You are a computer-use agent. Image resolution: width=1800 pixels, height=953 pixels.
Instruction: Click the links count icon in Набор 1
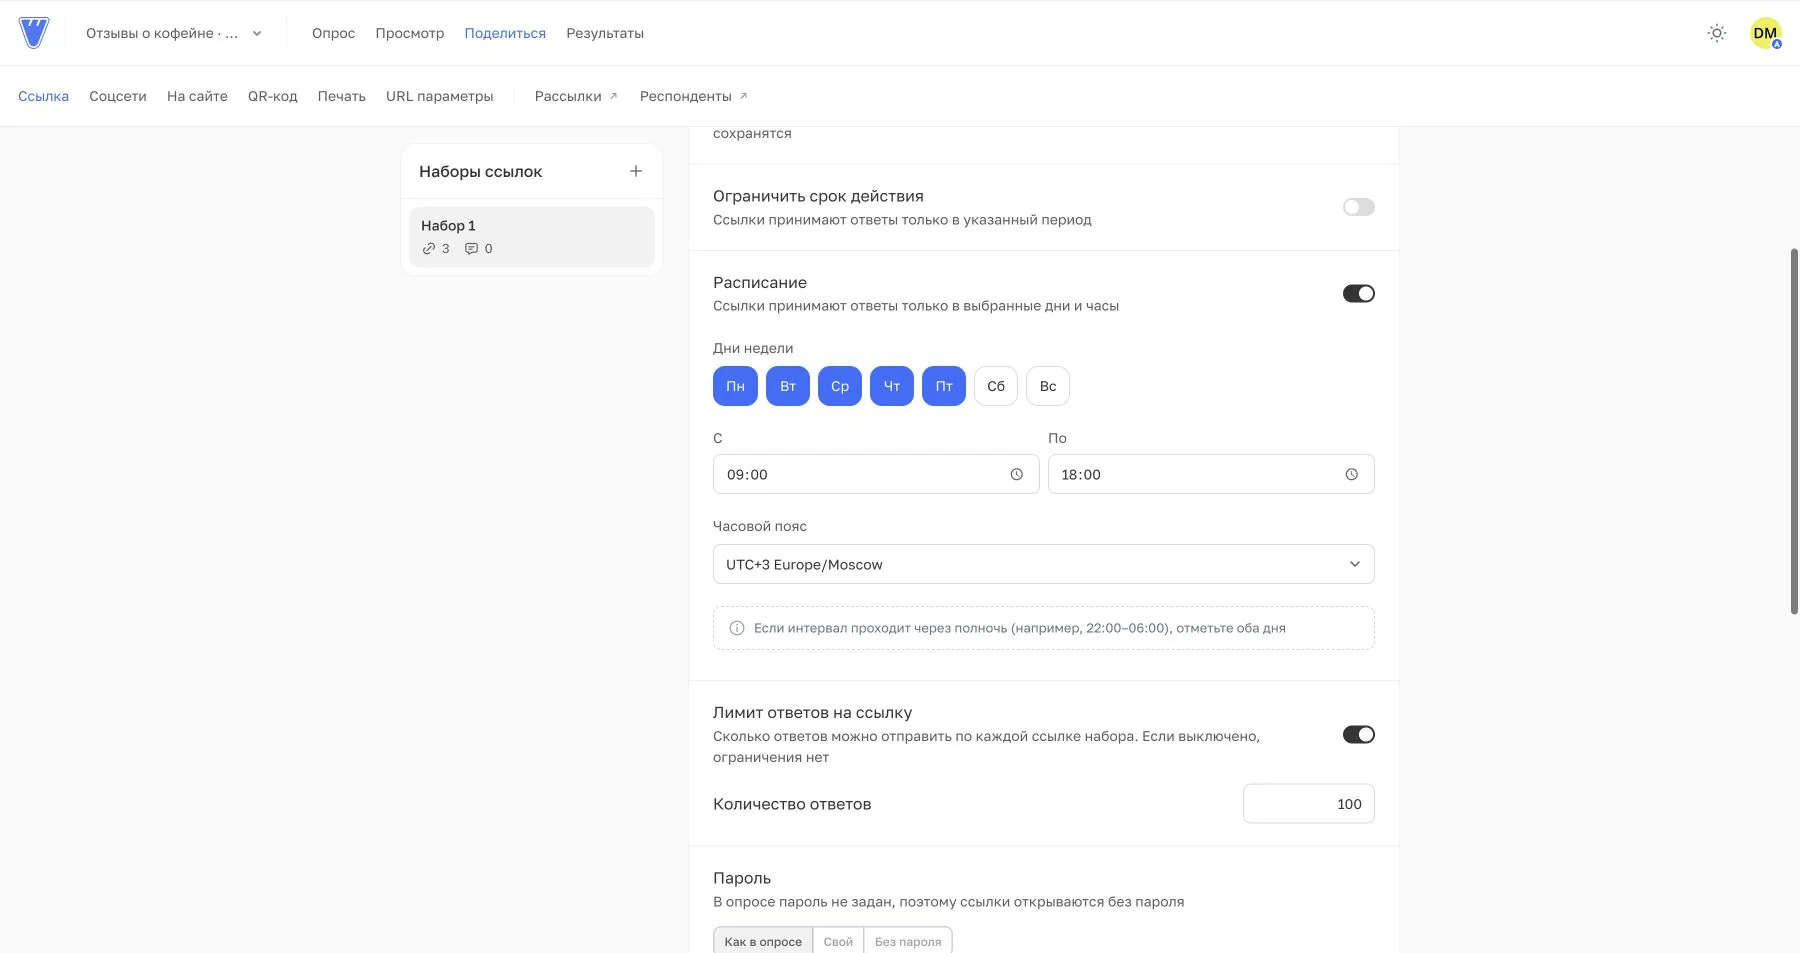(429, 249)
